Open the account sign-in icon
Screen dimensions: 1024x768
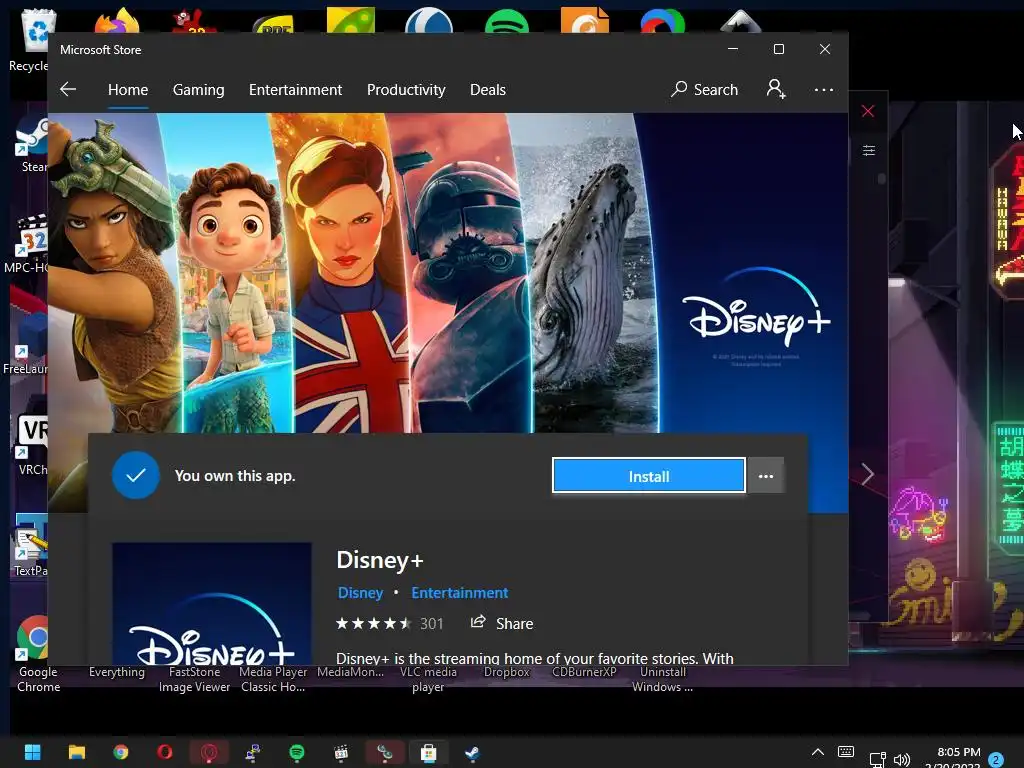click(776, 89)
